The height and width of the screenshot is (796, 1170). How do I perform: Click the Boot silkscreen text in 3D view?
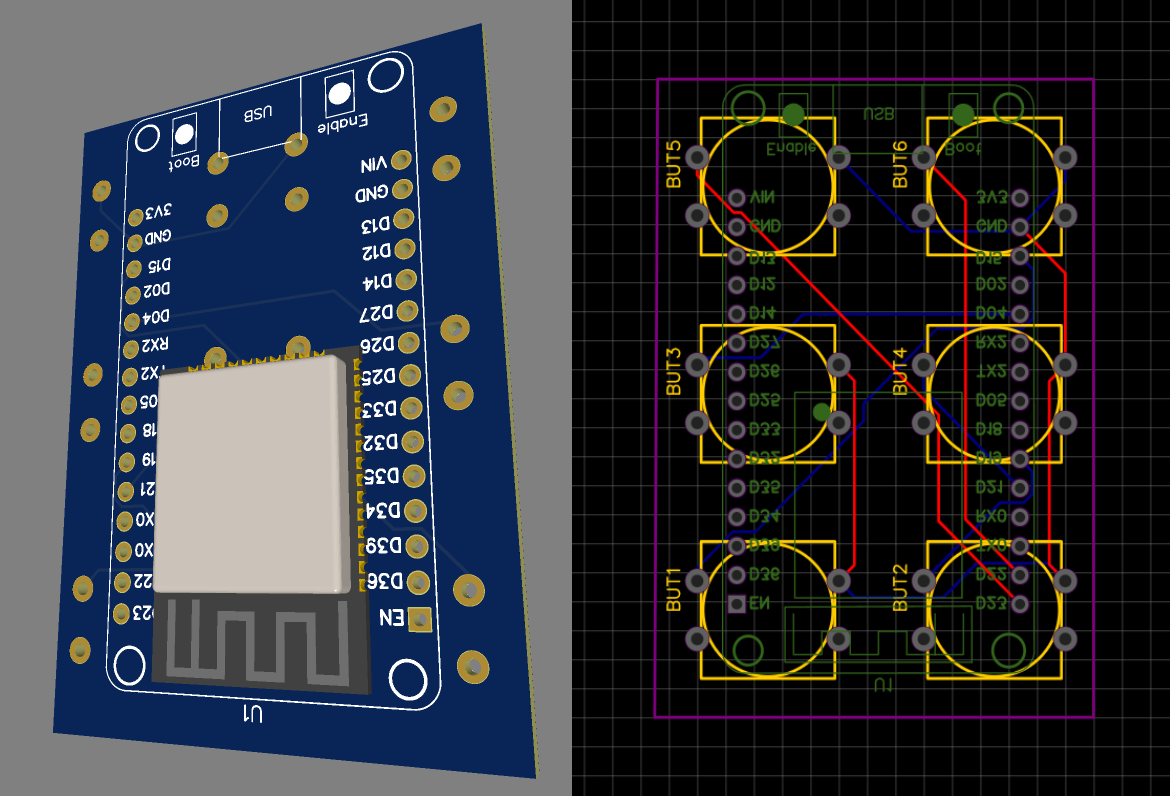click(x=184, y=162)
